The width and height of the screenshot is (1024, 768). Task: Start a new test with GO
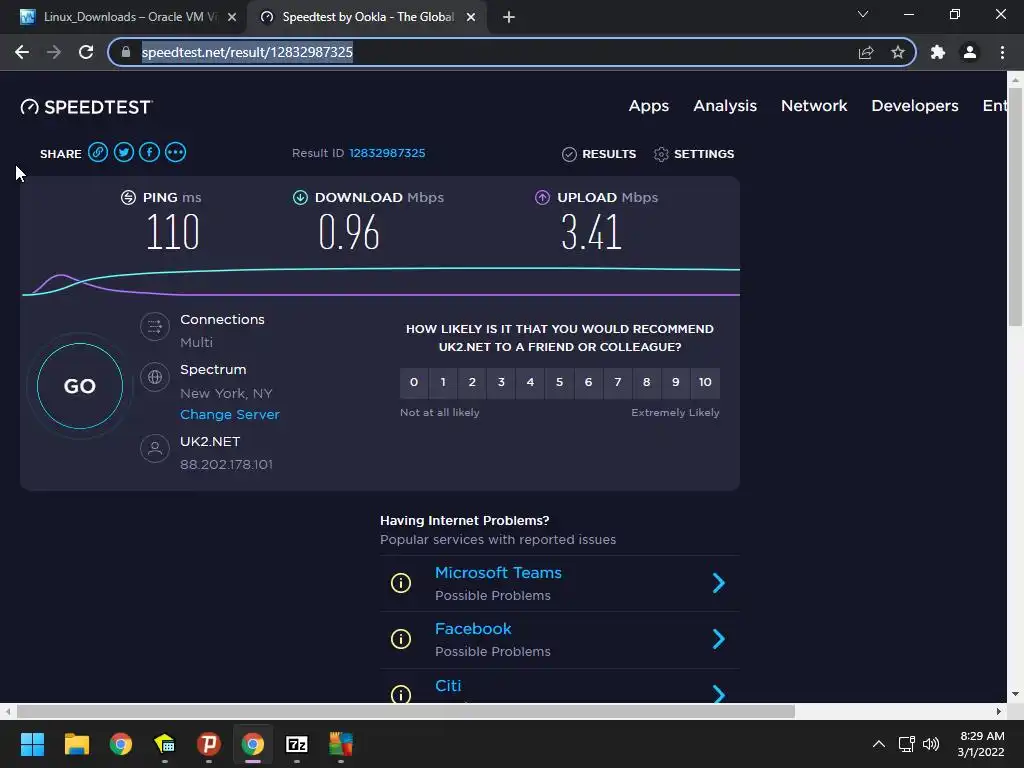pos(80,386)
